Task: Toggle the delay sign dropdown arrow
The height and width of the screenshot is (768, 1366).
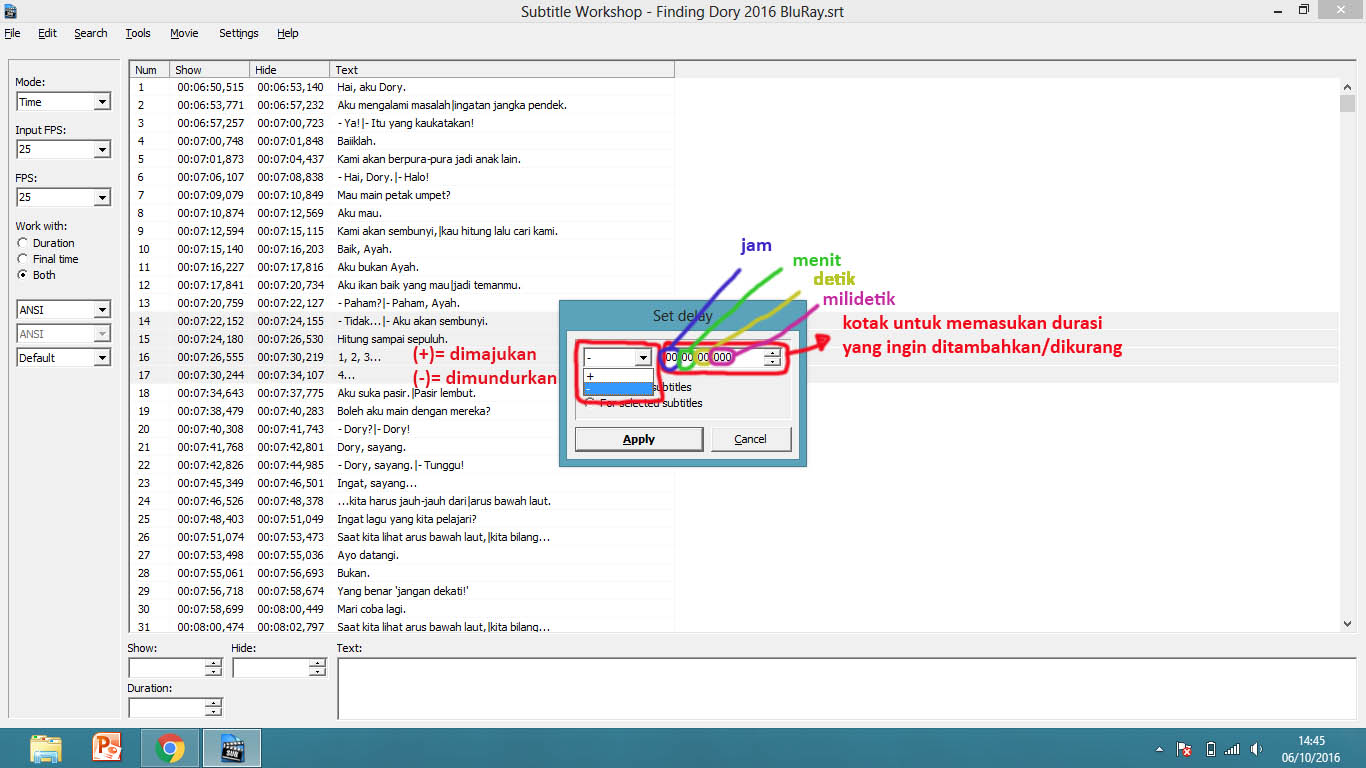Action: pos(643,357)
